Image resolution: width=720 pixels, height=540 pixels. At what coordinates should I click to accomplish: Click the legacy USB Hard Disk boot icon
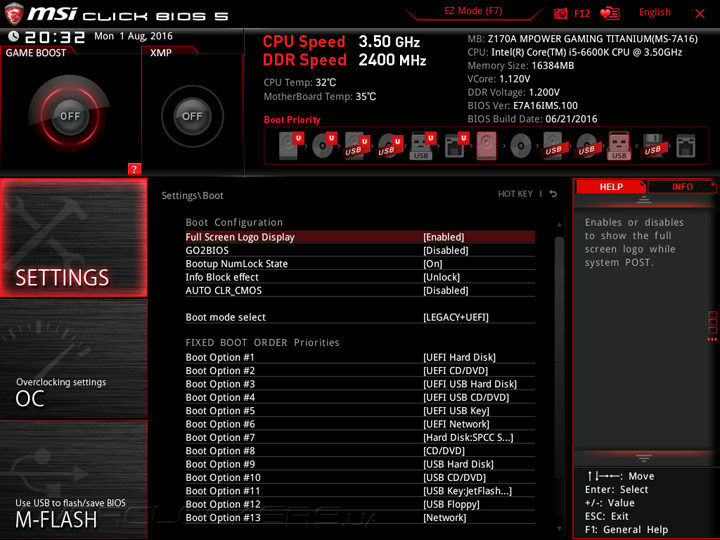553,146
